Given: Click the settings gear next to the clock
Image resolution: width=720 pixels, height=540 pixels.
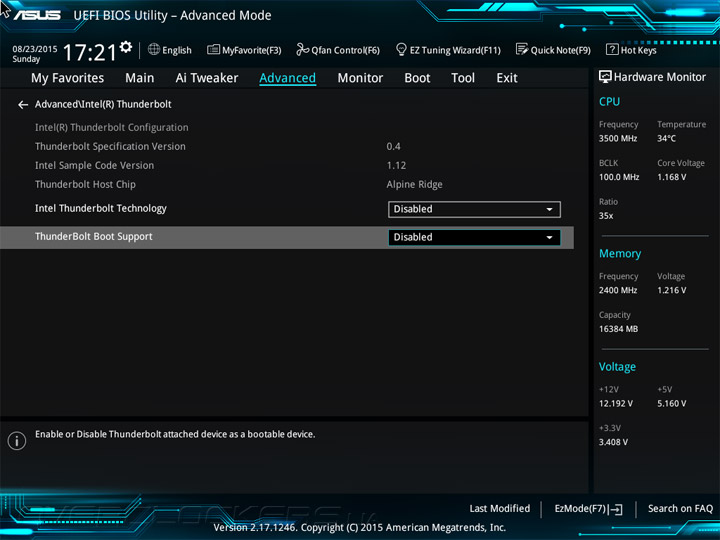Looking at the screenshot, I should click(126, 46).
